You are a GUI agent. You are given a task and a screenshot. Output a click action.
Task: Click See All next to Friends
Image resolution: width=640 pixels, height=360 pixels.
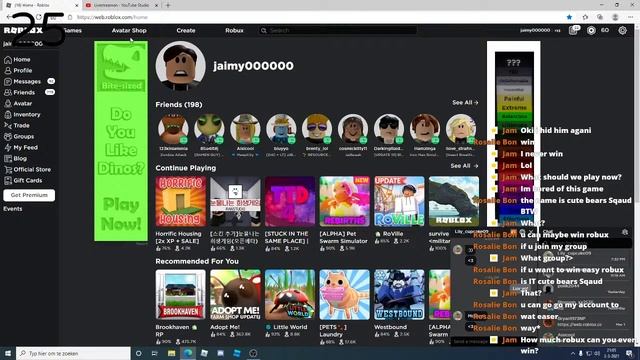pyautogui.click(x=465, y=103)
